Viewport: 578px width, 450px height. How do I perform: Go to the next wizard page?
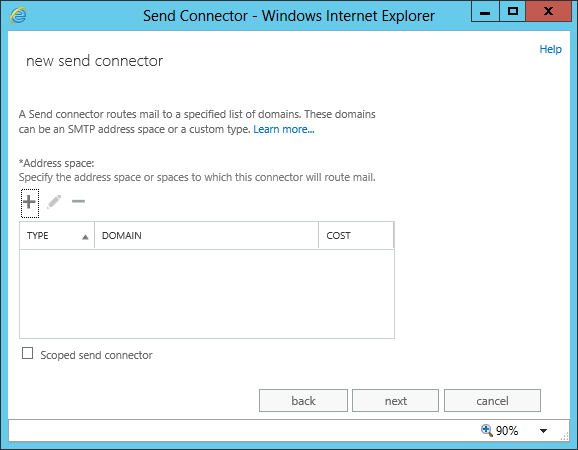[x=396, y=401]
